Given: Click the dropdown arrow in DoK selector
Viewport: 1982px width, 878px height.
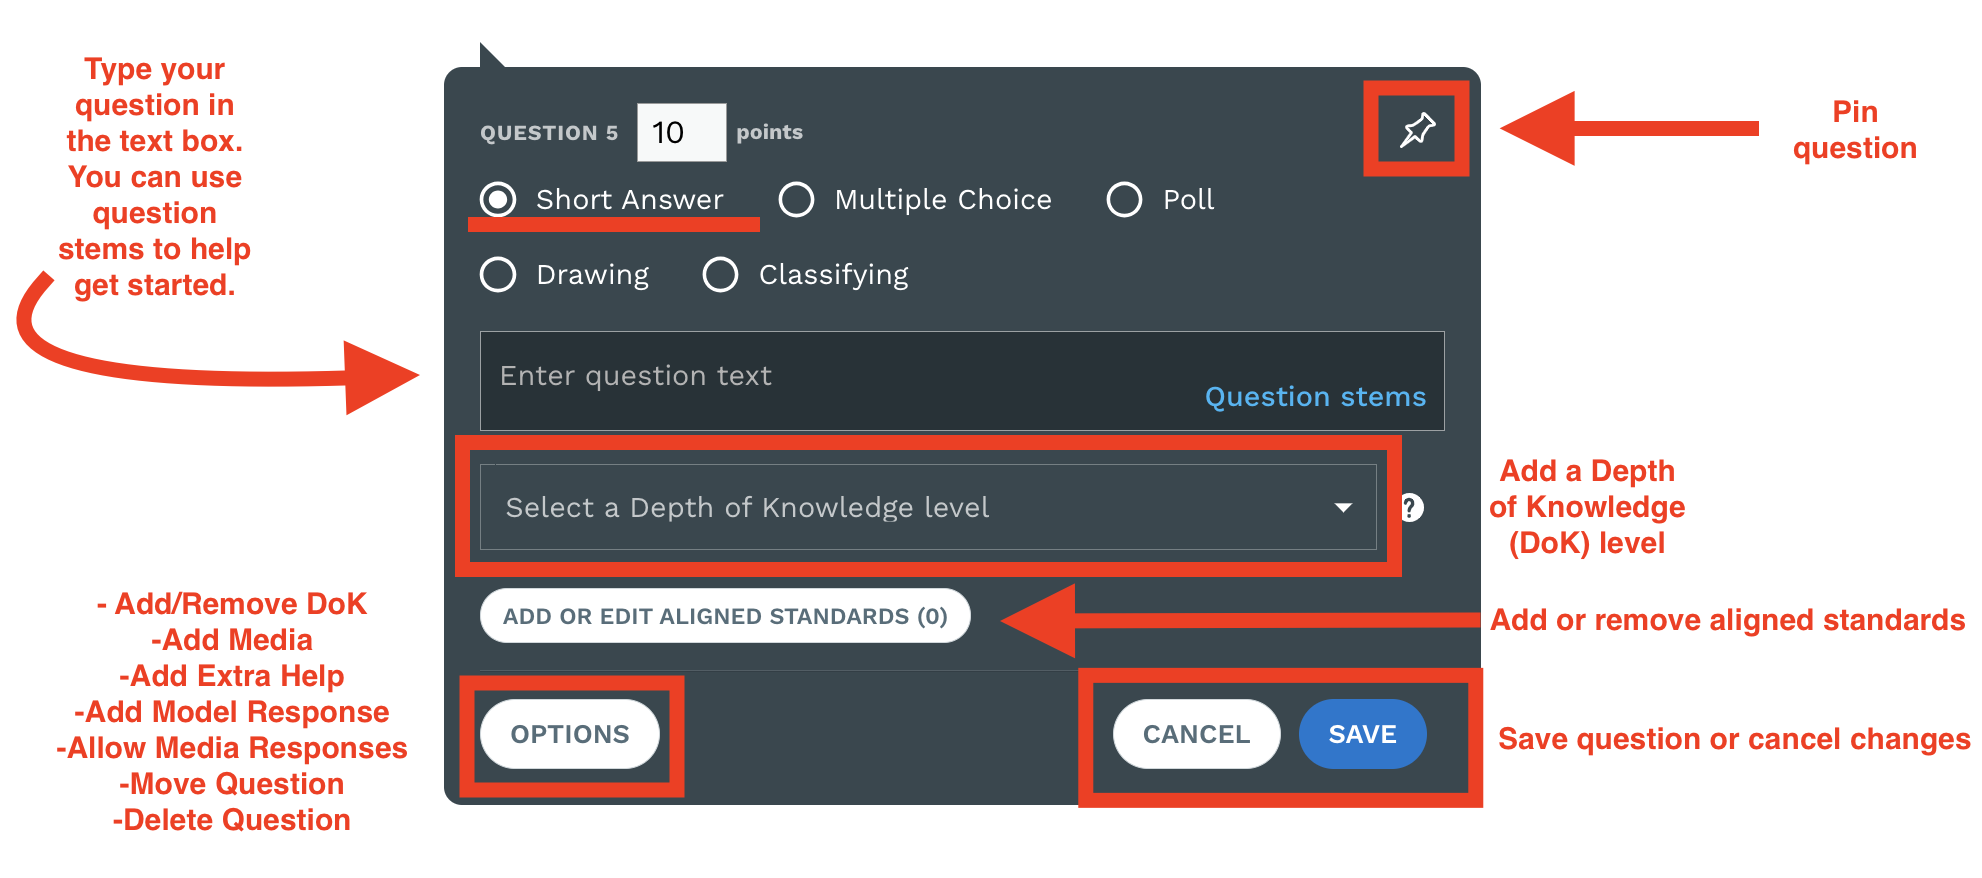Looking at the screenshot, I should tap(1343, 508).
